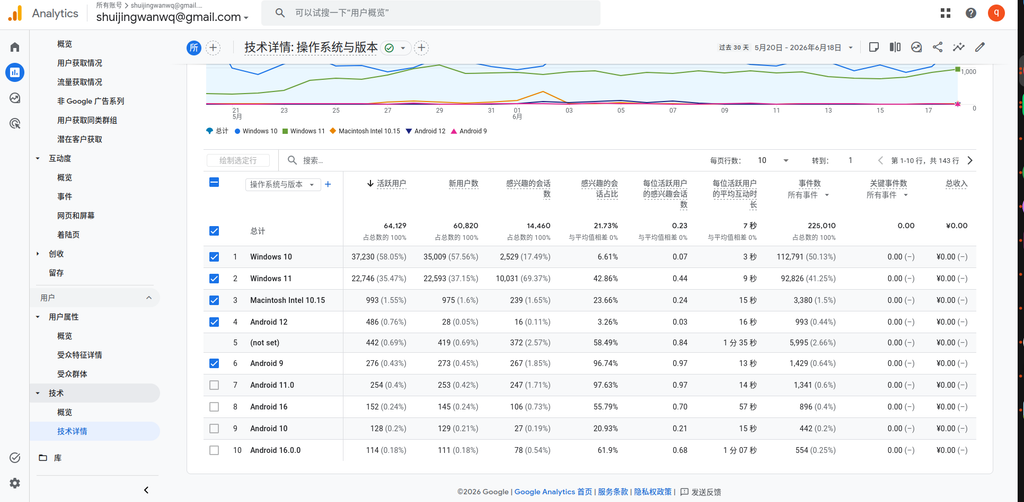This screenshot has width=1024, height=502.
Task: Open 用户获取情况 in the sidebar
Action: coord(79,63)
